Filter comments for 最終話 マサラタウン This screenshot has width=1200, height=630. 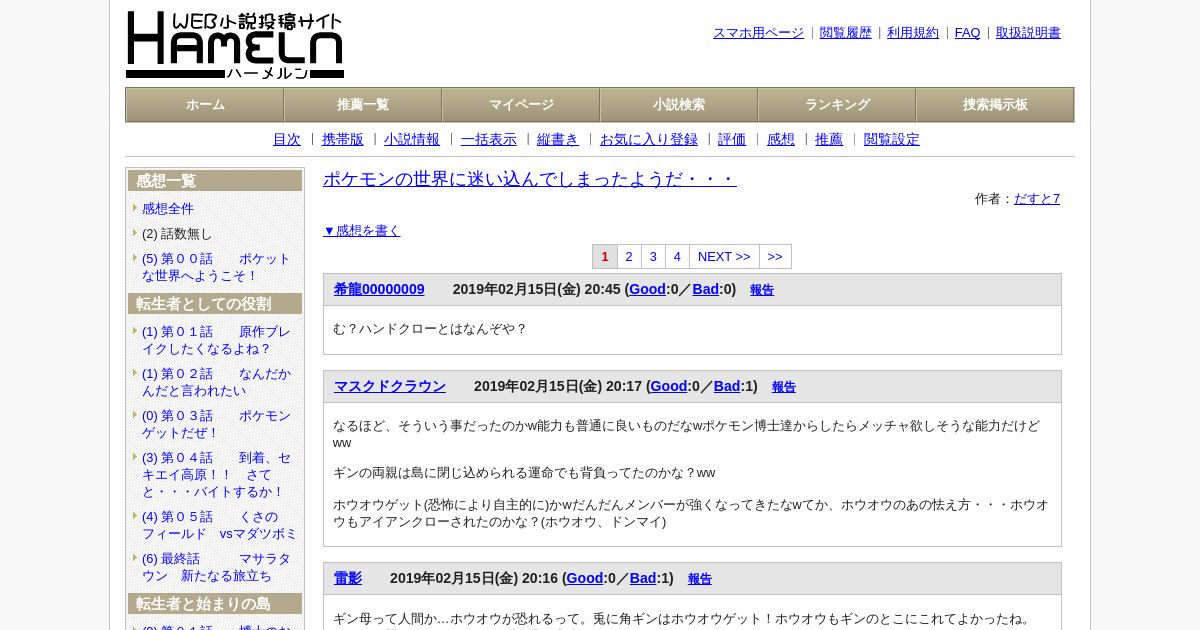pos(216,567)
